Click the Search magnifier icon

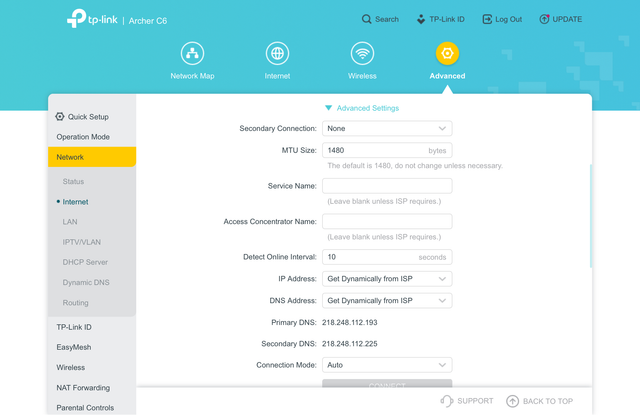(x=367, y=19)
